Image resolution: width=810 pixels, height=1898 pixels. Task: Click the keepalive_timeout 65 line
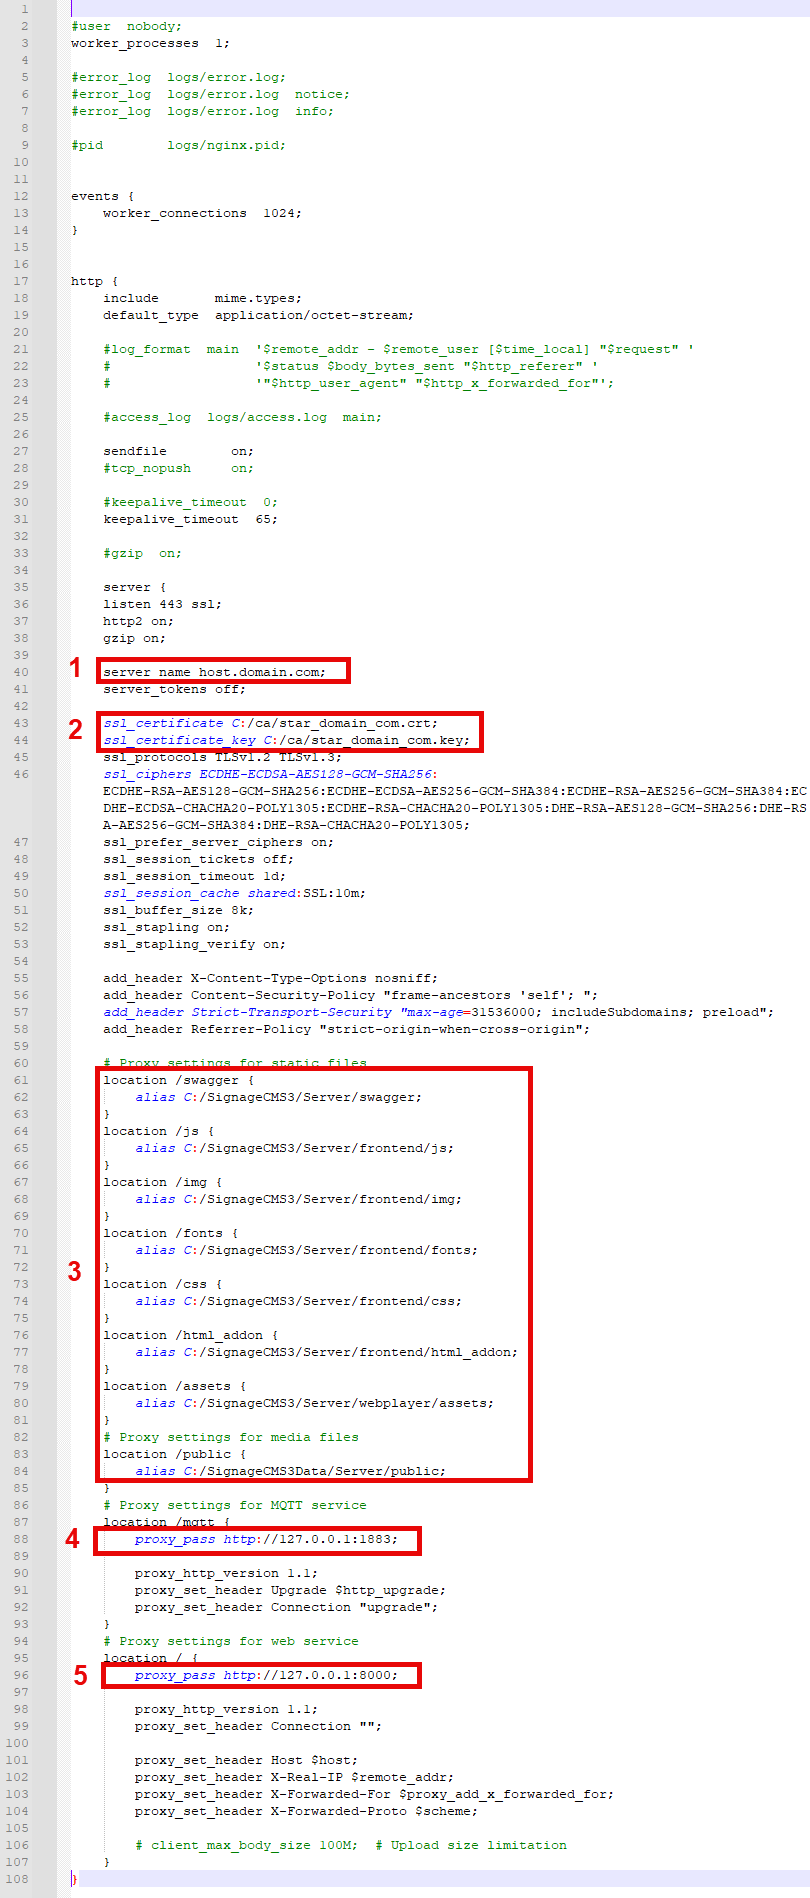tap(190, 519)
